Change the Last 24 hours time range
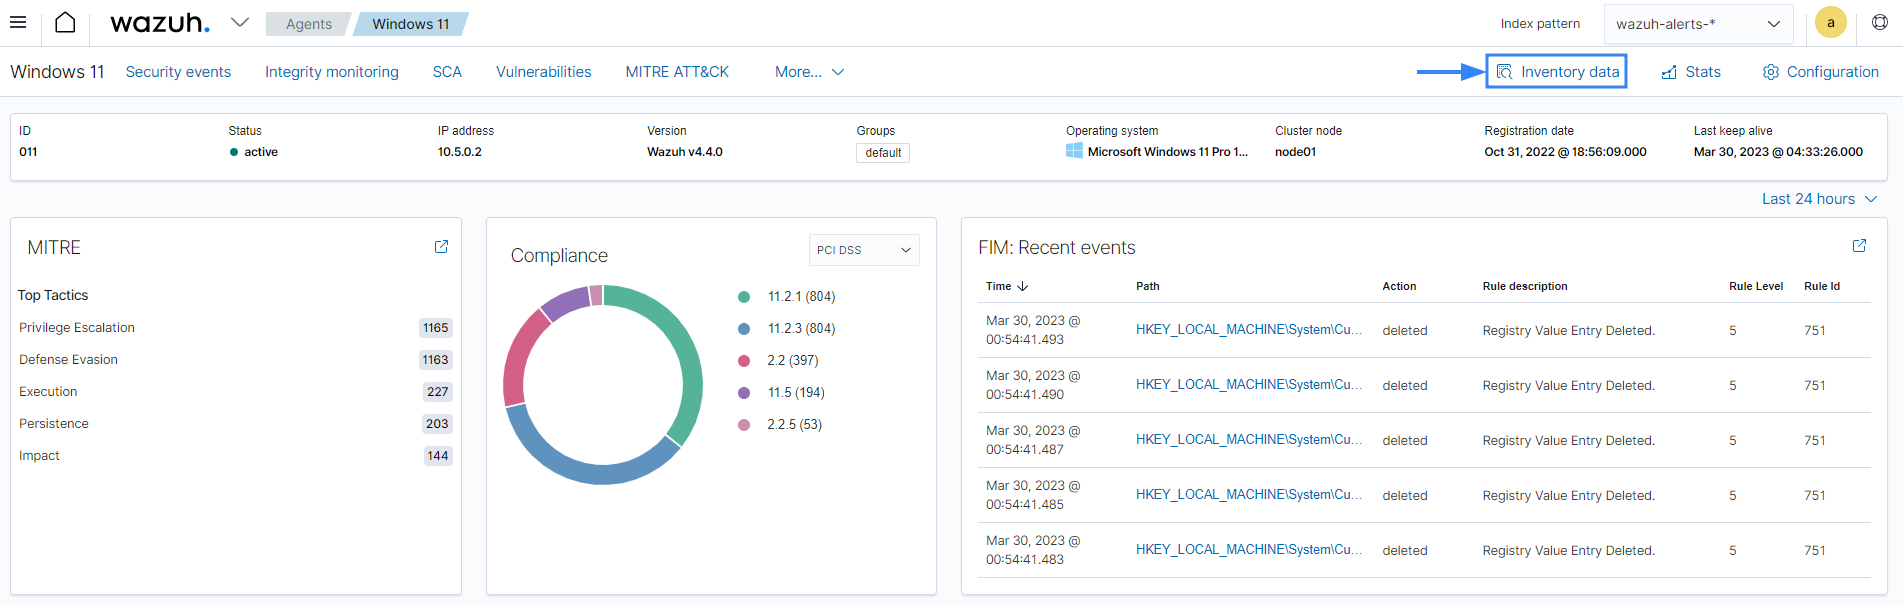 tap(1819, 199)
